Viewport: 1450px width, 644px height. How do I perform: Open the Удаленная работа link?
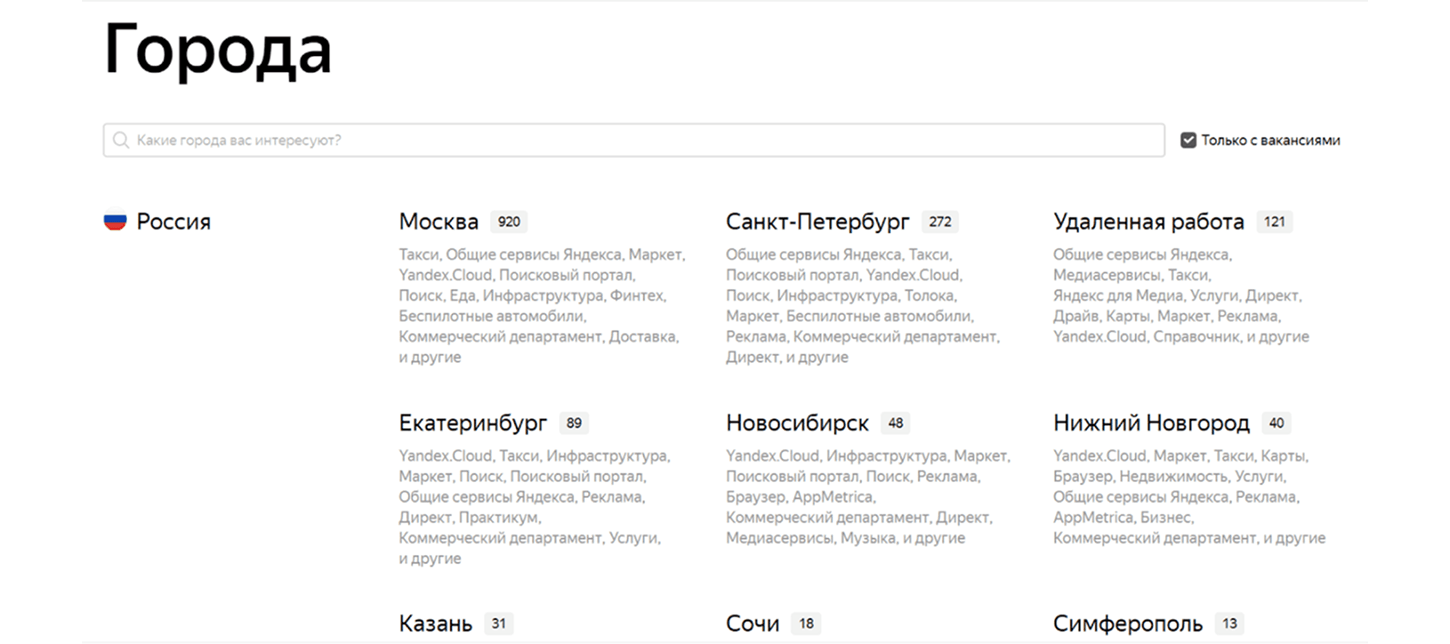pyautogui.click(x=1149, y=221)
